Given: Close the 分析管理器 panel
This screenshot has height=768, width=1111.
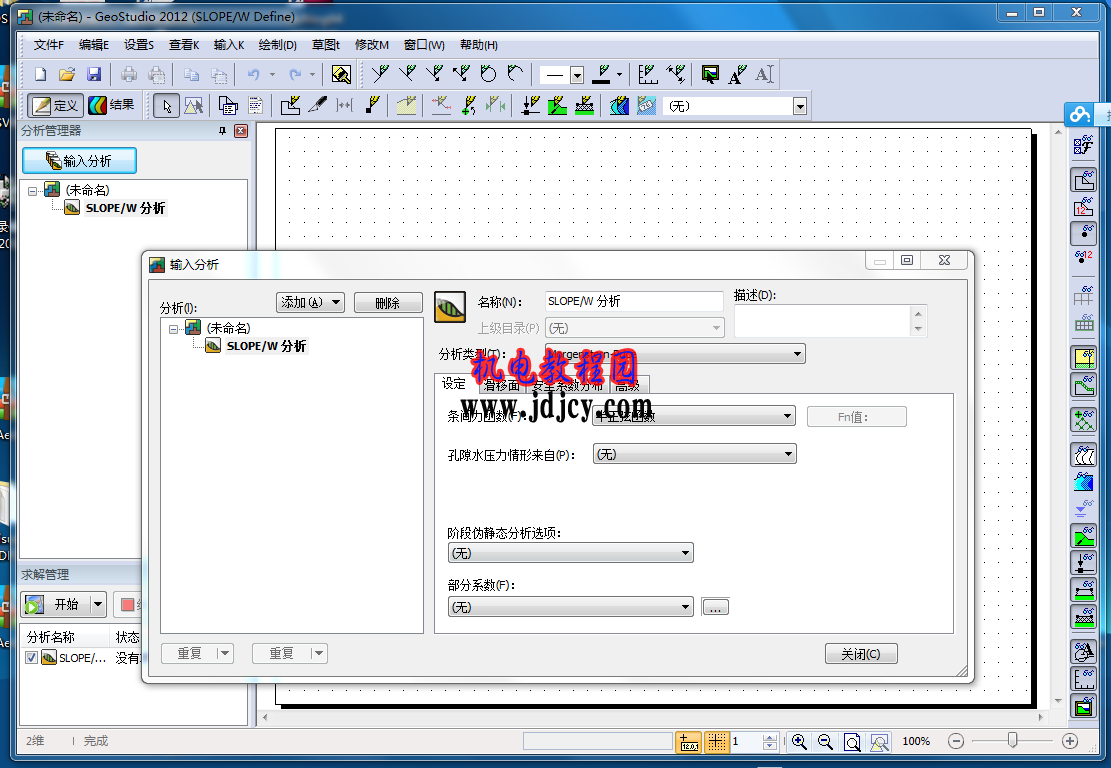Looking at the screenshot, I should click(241, 131).
